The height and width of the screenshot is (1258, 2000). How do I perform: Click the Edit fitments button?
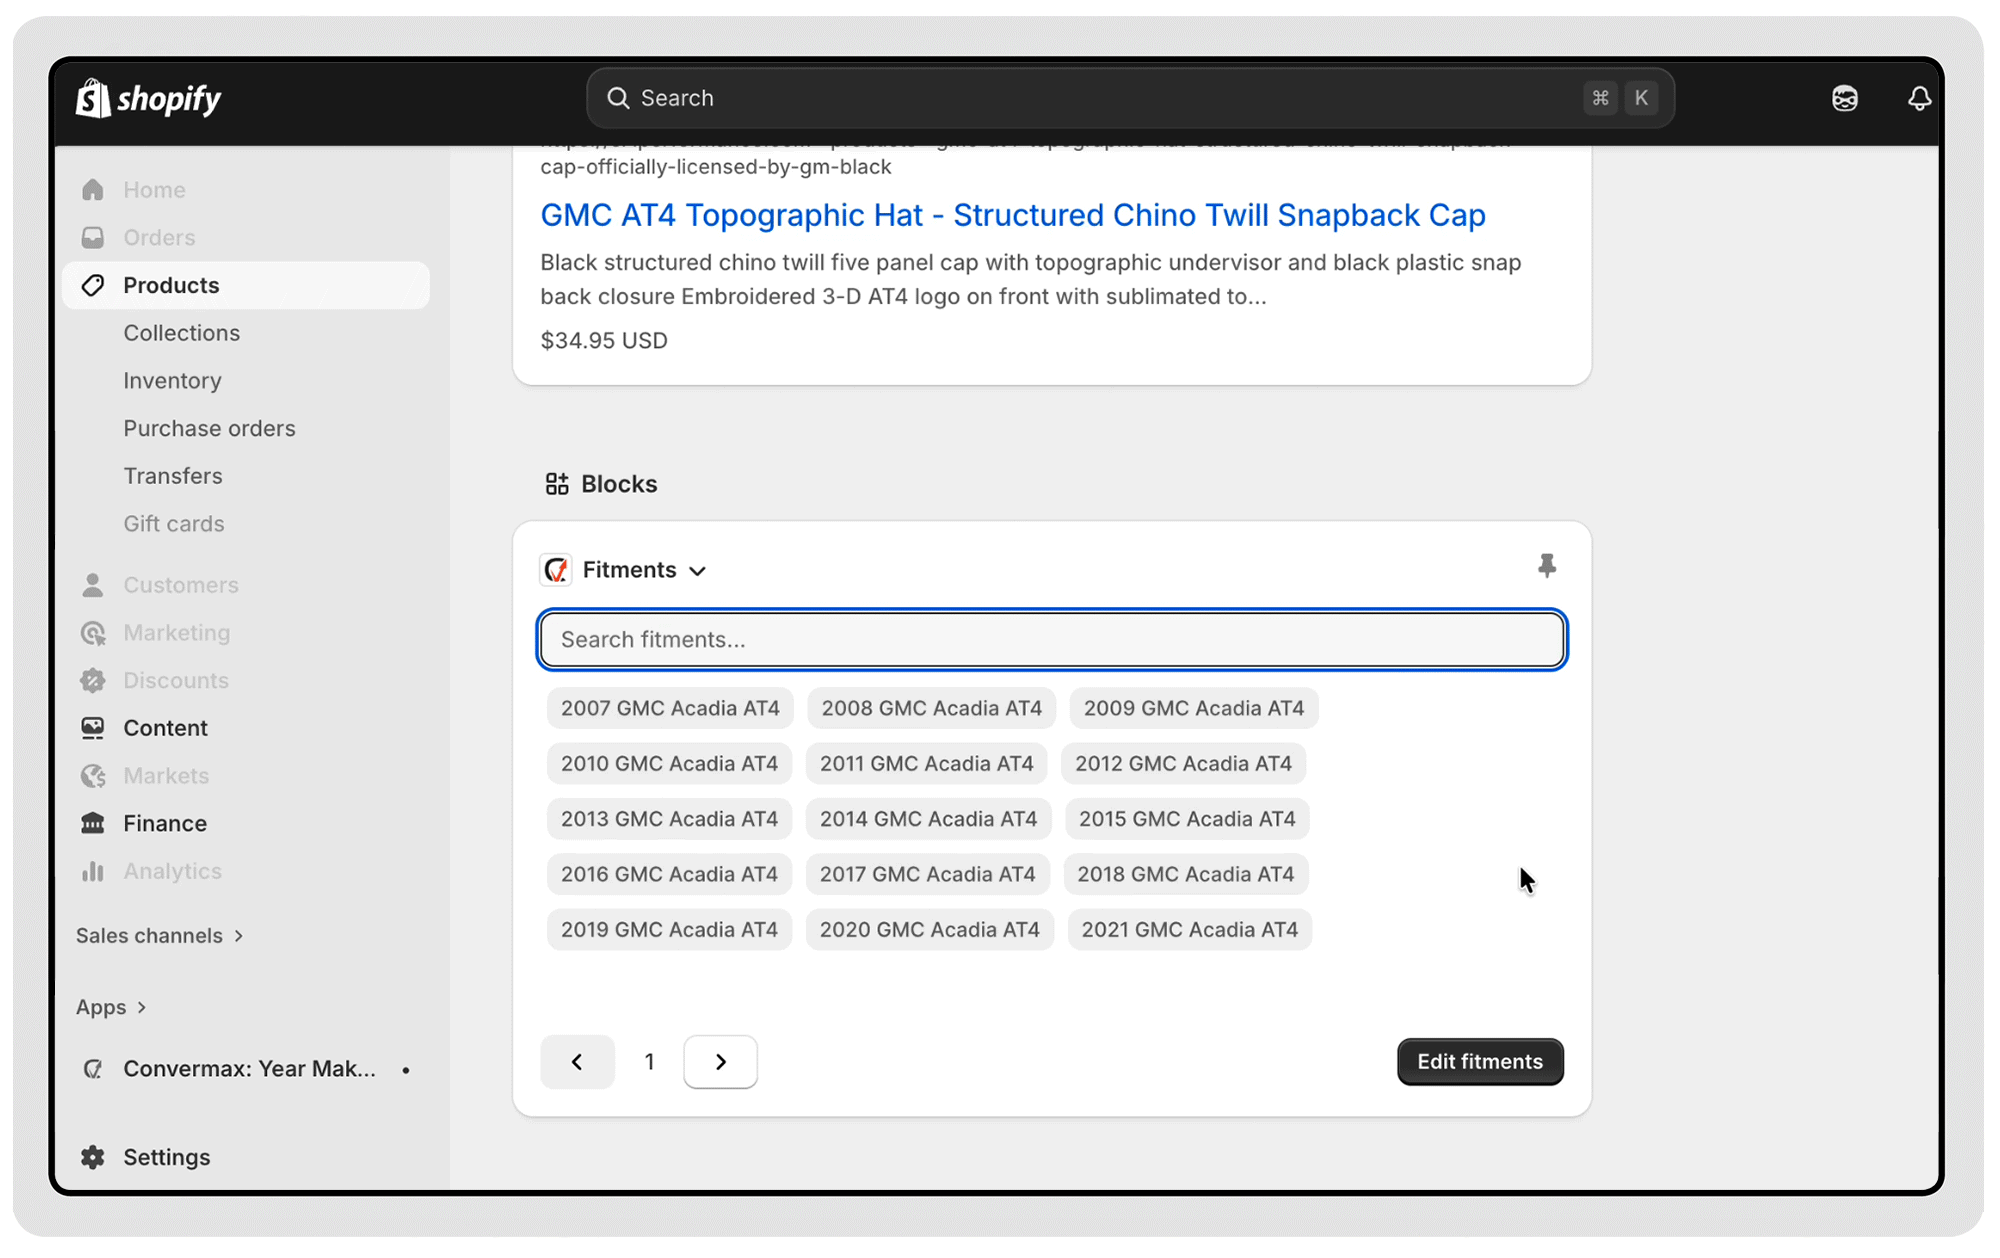[1479, 1061]
